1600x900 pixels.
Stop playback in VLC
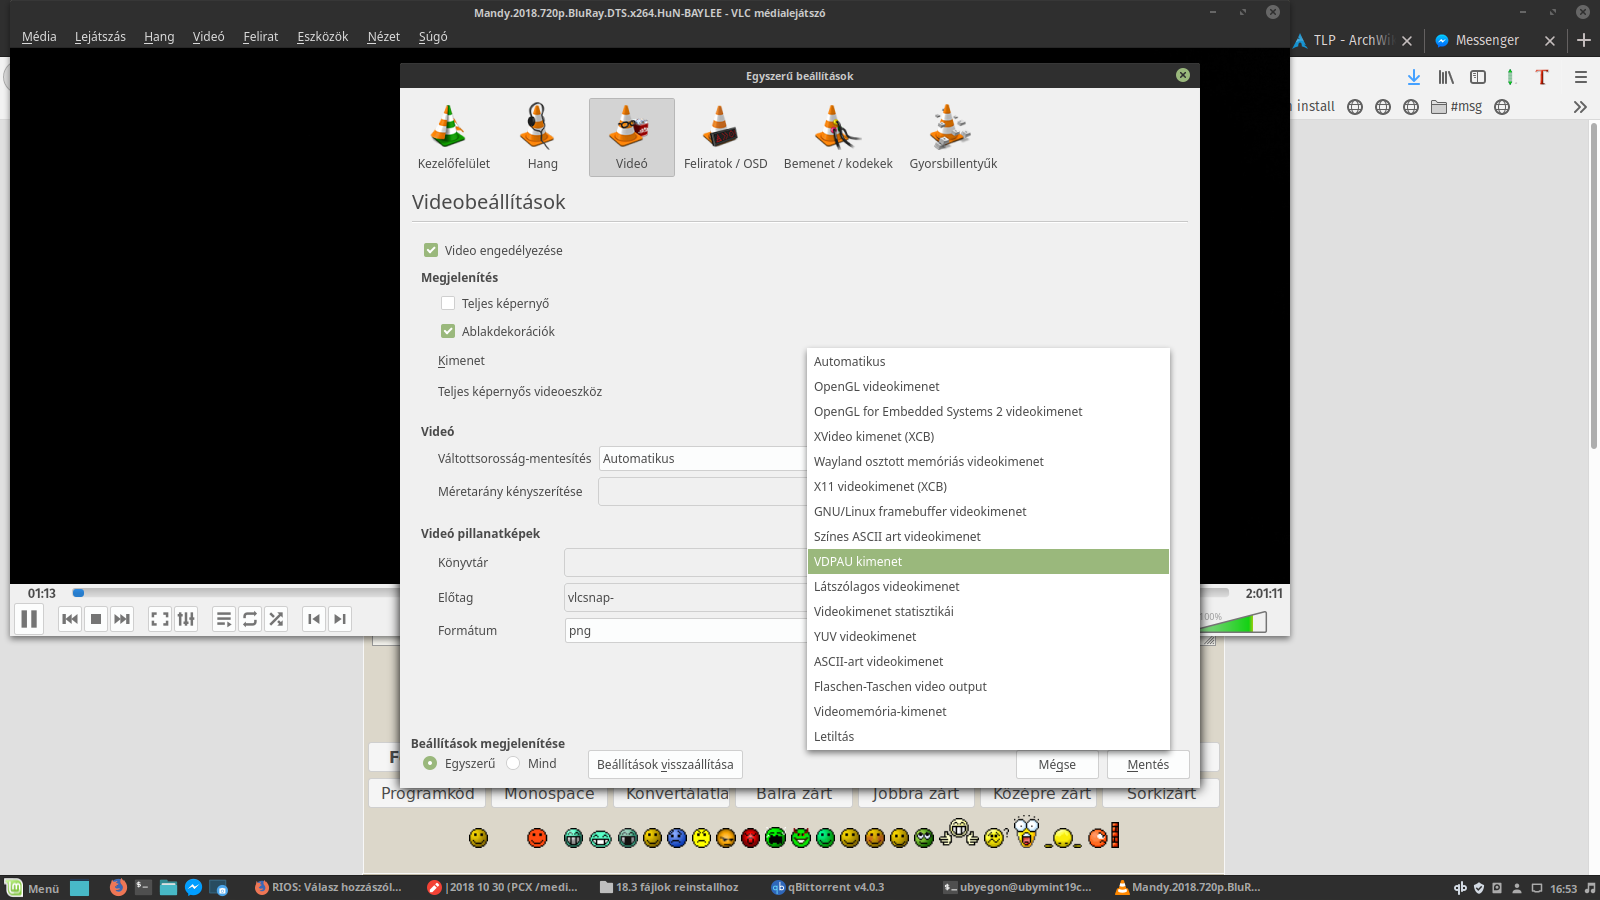96,619
